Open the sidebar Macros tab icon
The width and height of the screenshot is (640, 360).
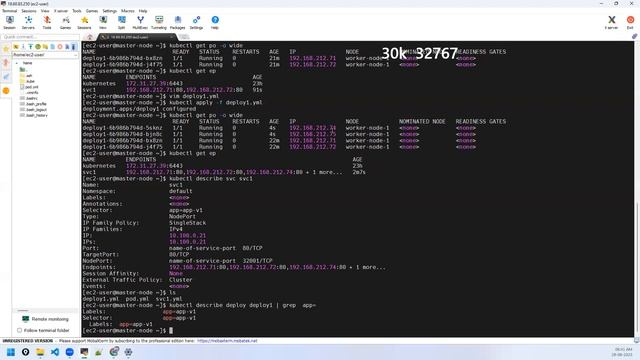(6, 76)
